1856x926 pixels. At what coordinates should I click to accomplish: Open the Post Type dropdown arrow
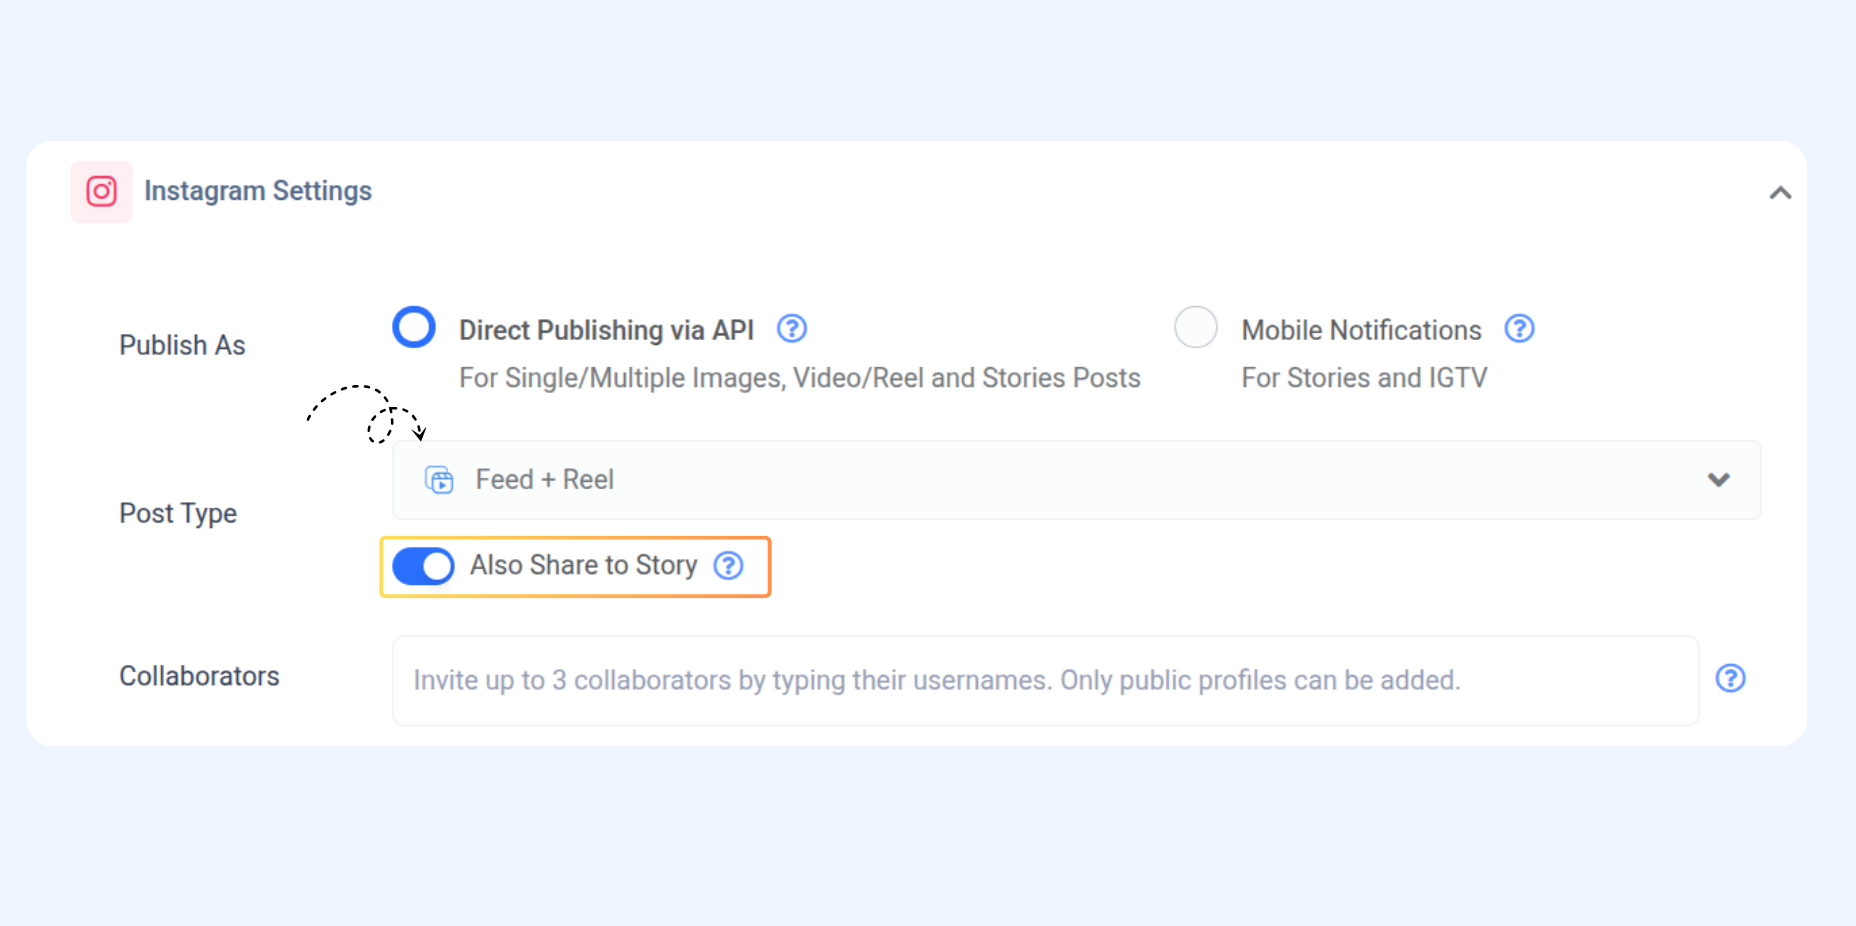[x=1718, y=480]
